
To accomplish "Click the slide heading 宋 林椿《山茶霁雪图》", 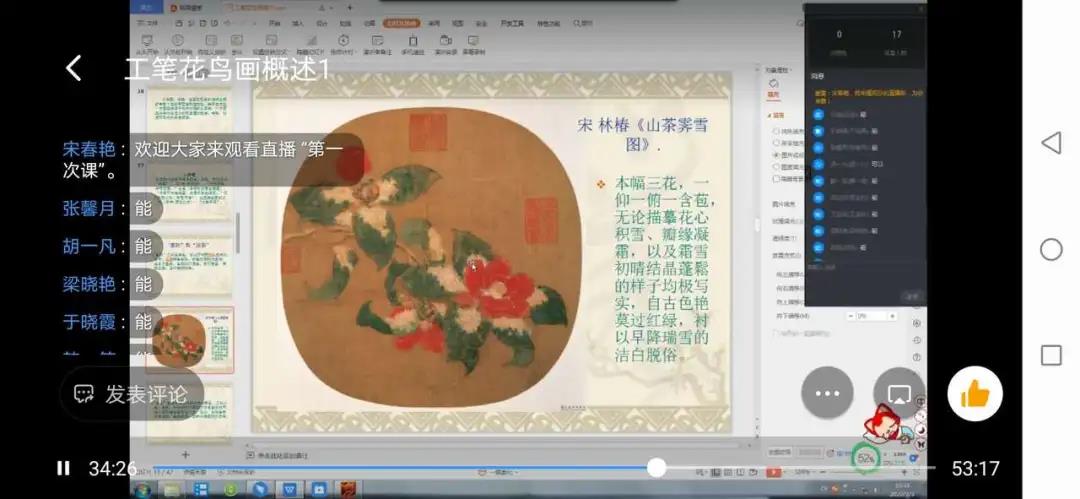I will pyautogui.click(x=642, y=134).
